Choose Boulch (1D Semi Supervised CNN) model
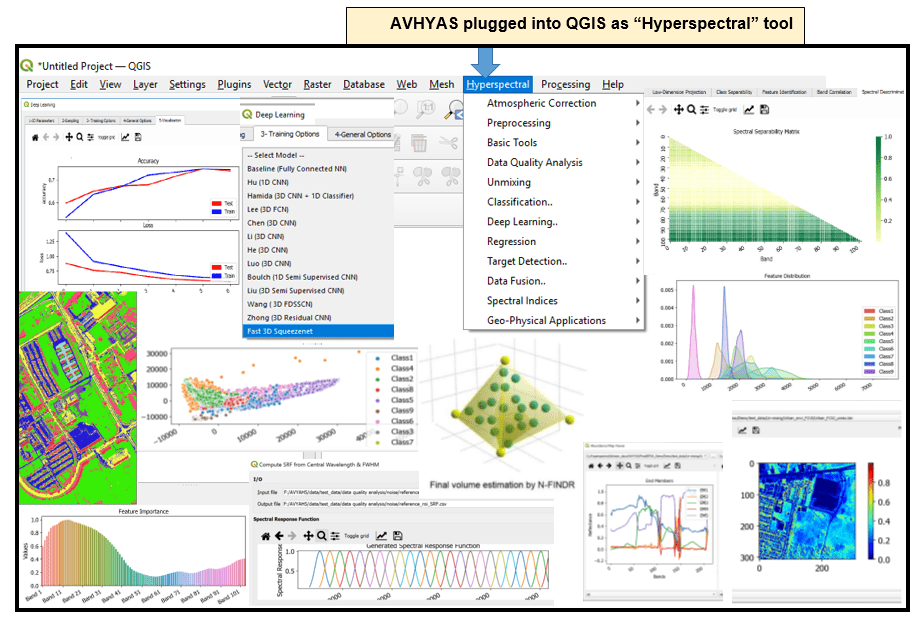921x618 pixels. point(318,277)
